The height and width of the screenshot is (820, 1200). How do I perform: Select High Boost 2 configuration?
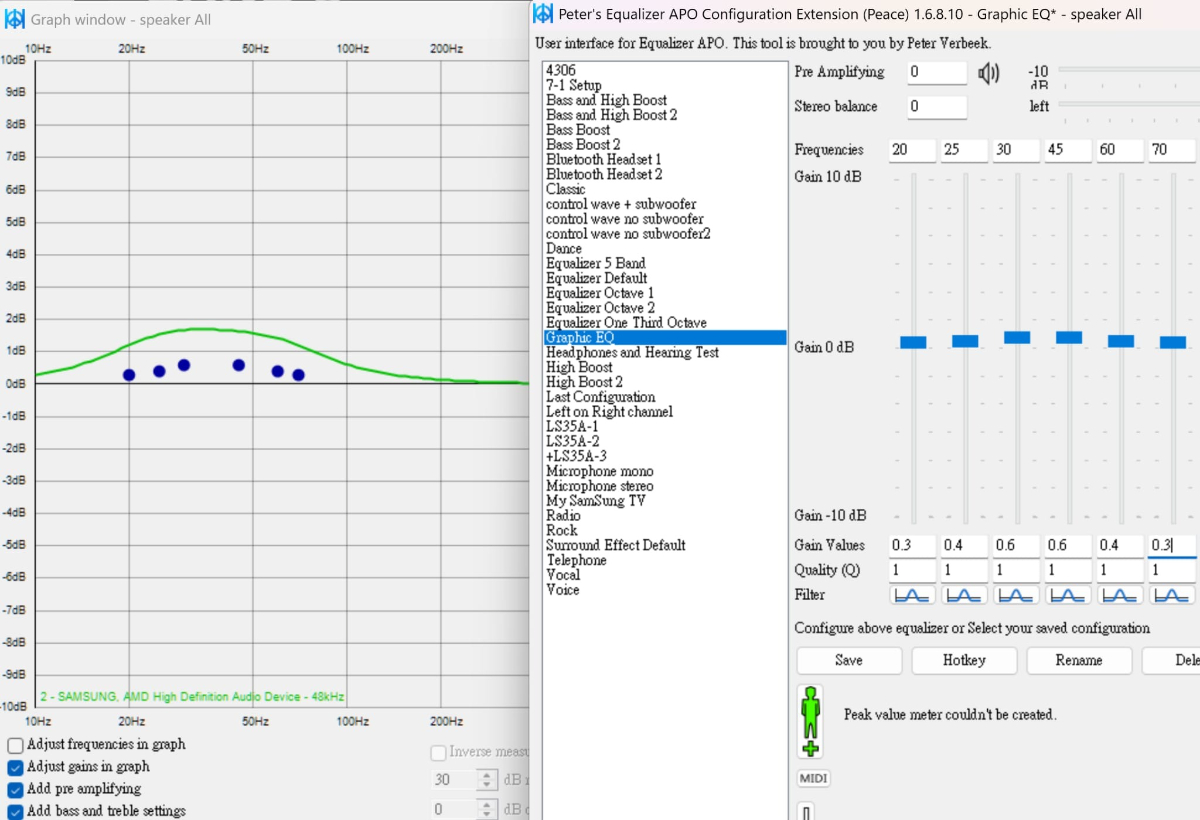(x=584, y=382)
